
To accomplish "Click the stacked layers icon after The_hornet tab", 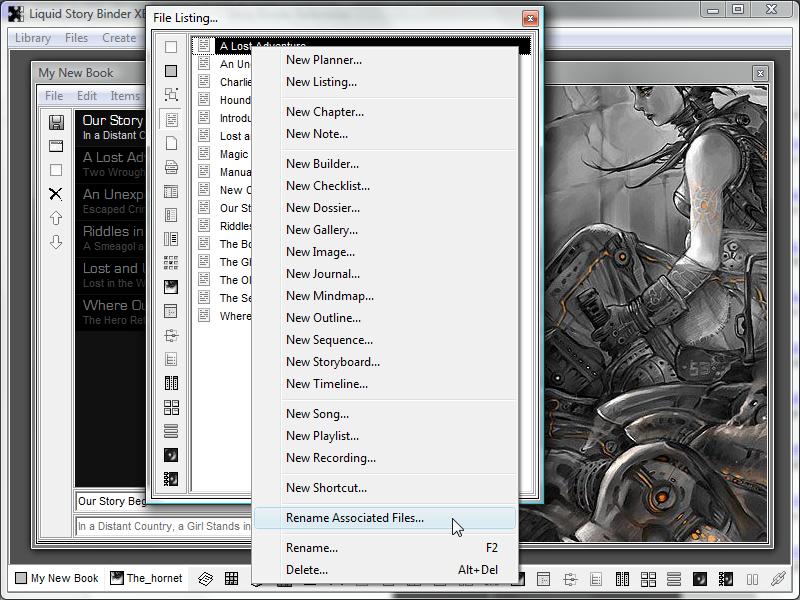I will click(205, 579).
